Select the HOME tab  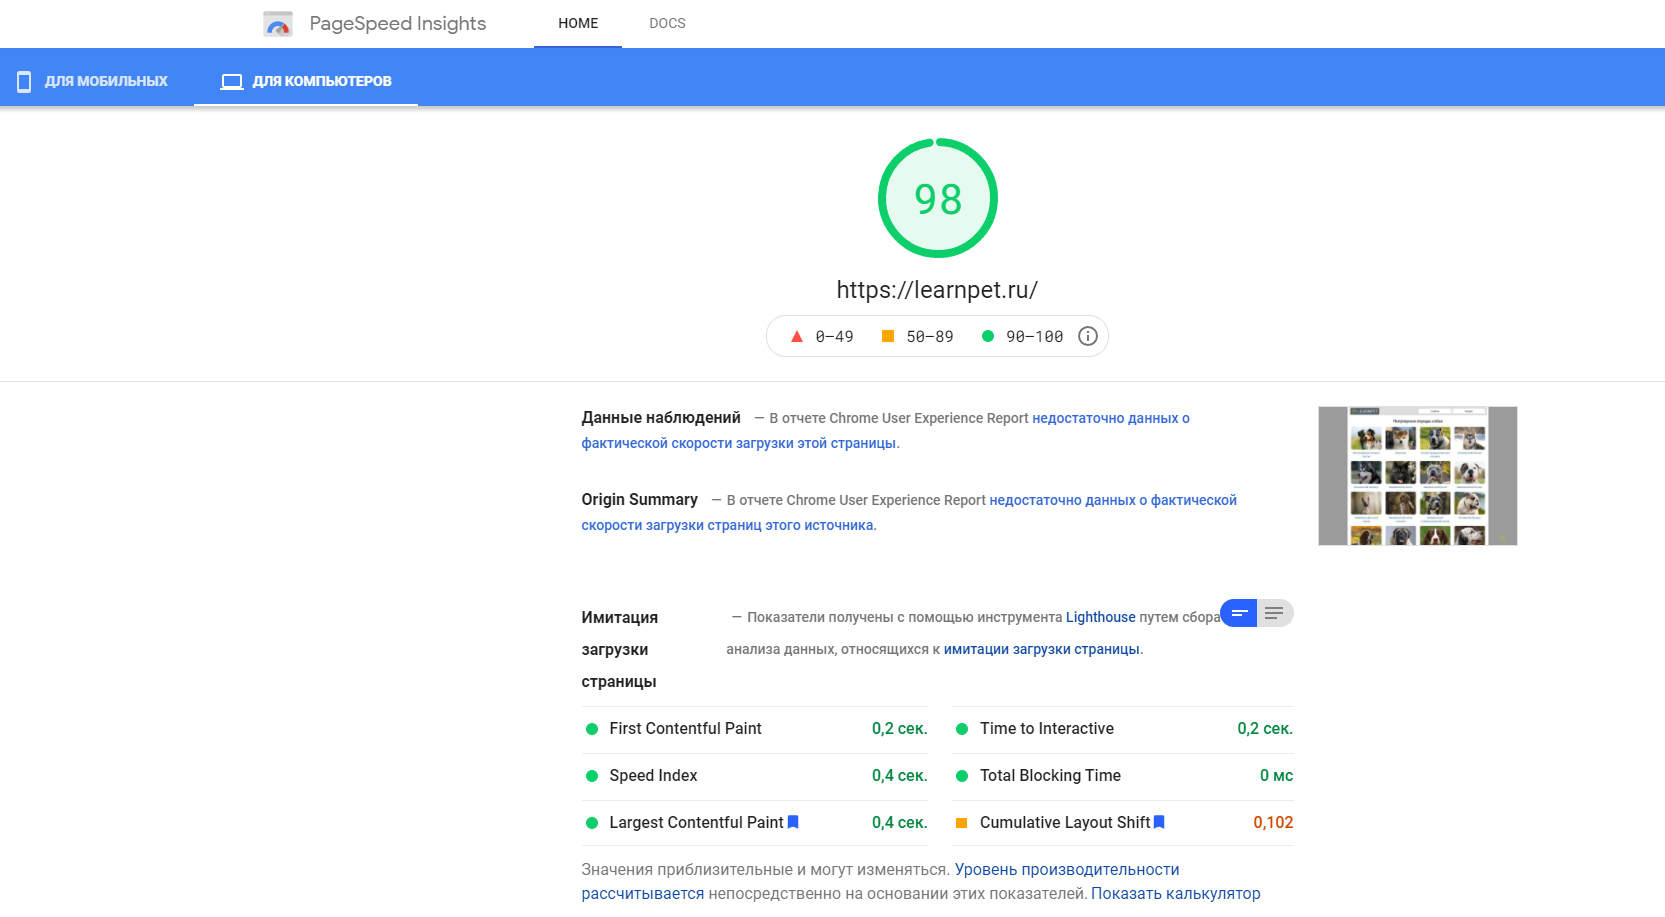(x=578, y=23)
